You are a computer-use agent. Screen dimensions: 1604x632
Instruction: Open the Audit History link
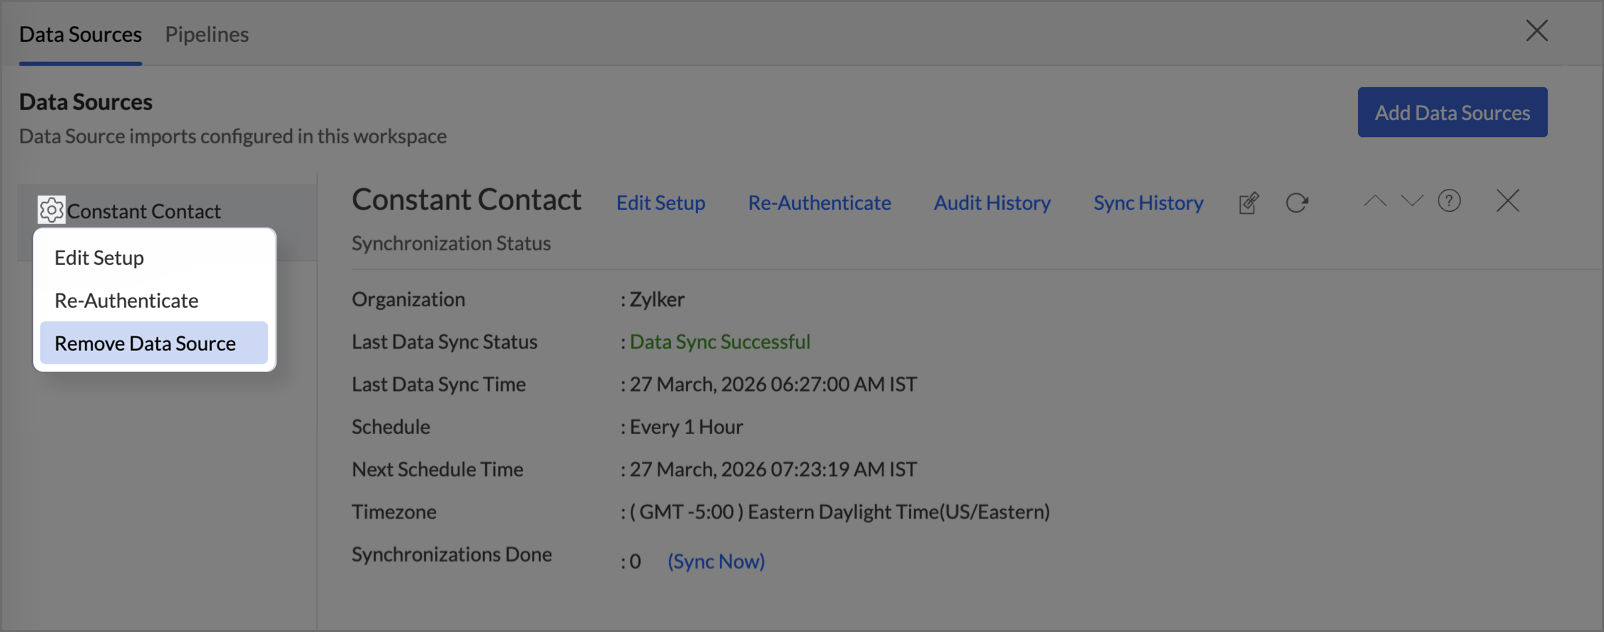click(x=992, y=203)
